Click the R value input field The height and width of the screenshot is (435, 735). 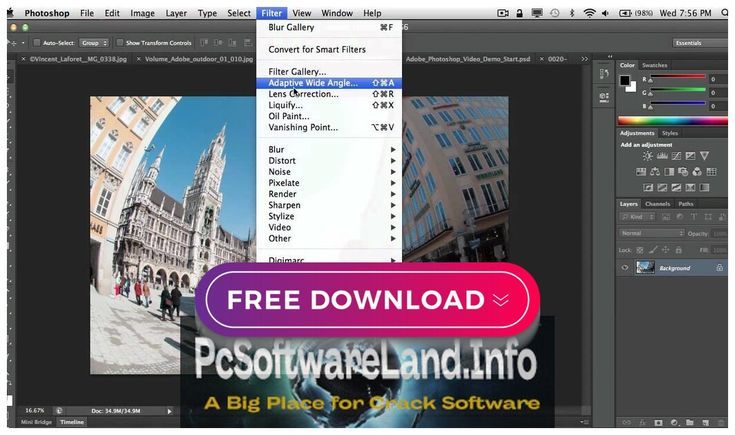tap(718, 79)
